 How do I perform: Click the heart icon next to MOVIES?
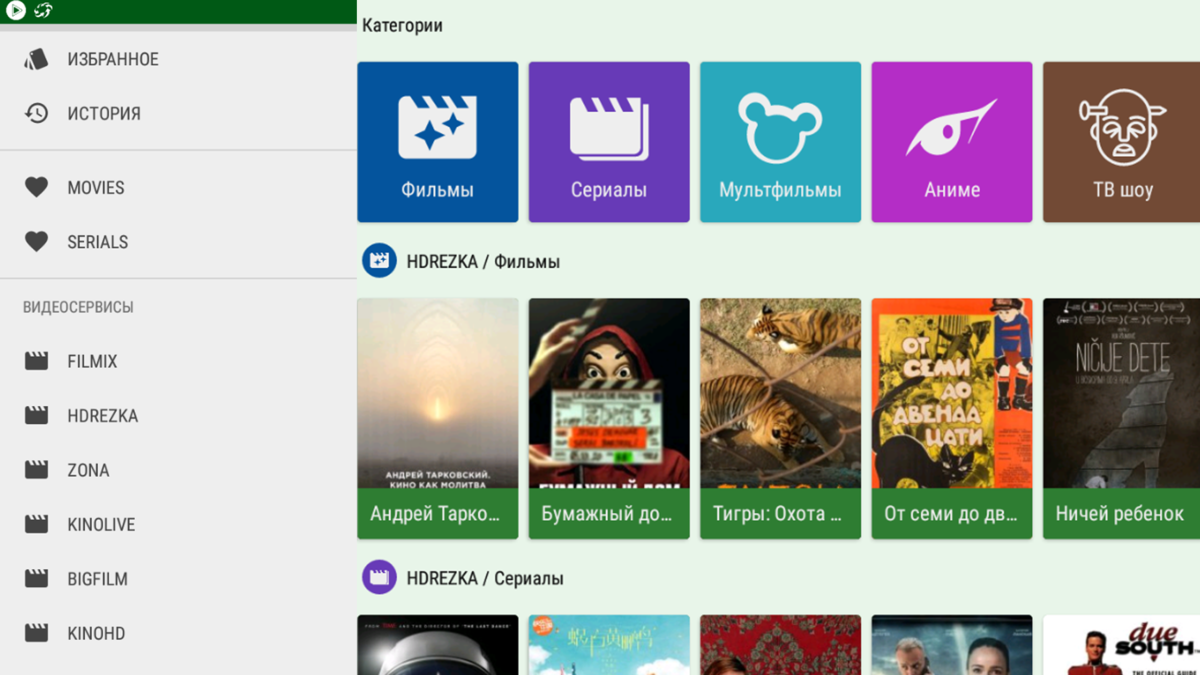point(36,187)
